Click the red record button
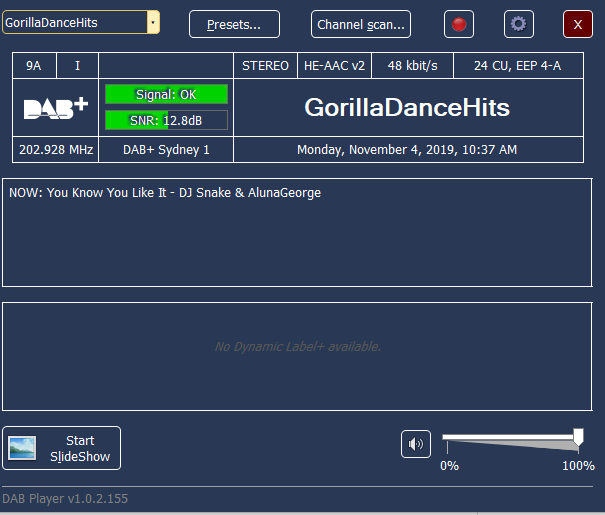This screenshot has height=515, width=605. click(x=459, y=24)
